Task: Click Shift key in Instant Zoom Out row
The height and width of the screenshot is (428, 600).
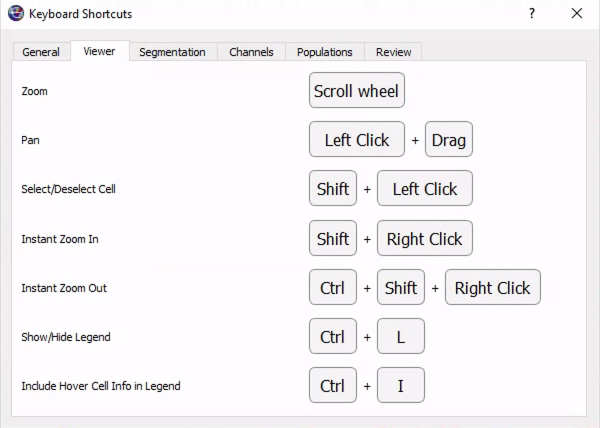Action: (401, 287)
